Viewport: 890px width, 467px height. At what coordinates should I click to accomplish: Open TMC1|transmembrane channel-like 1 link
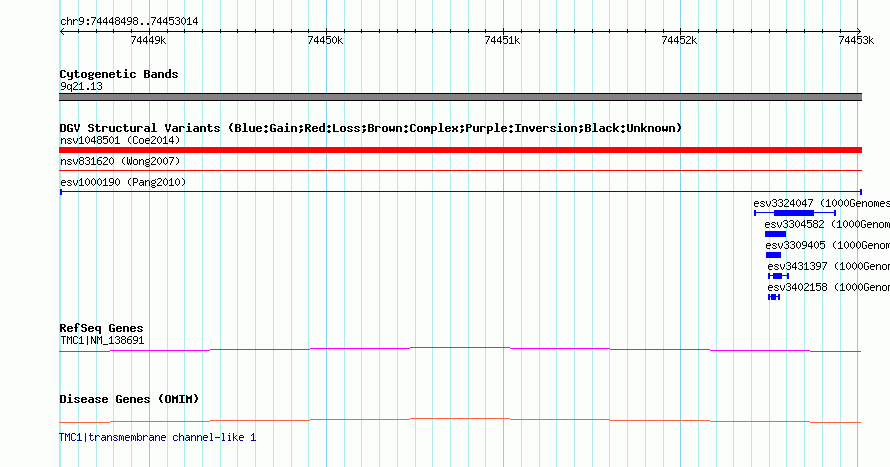158,437
